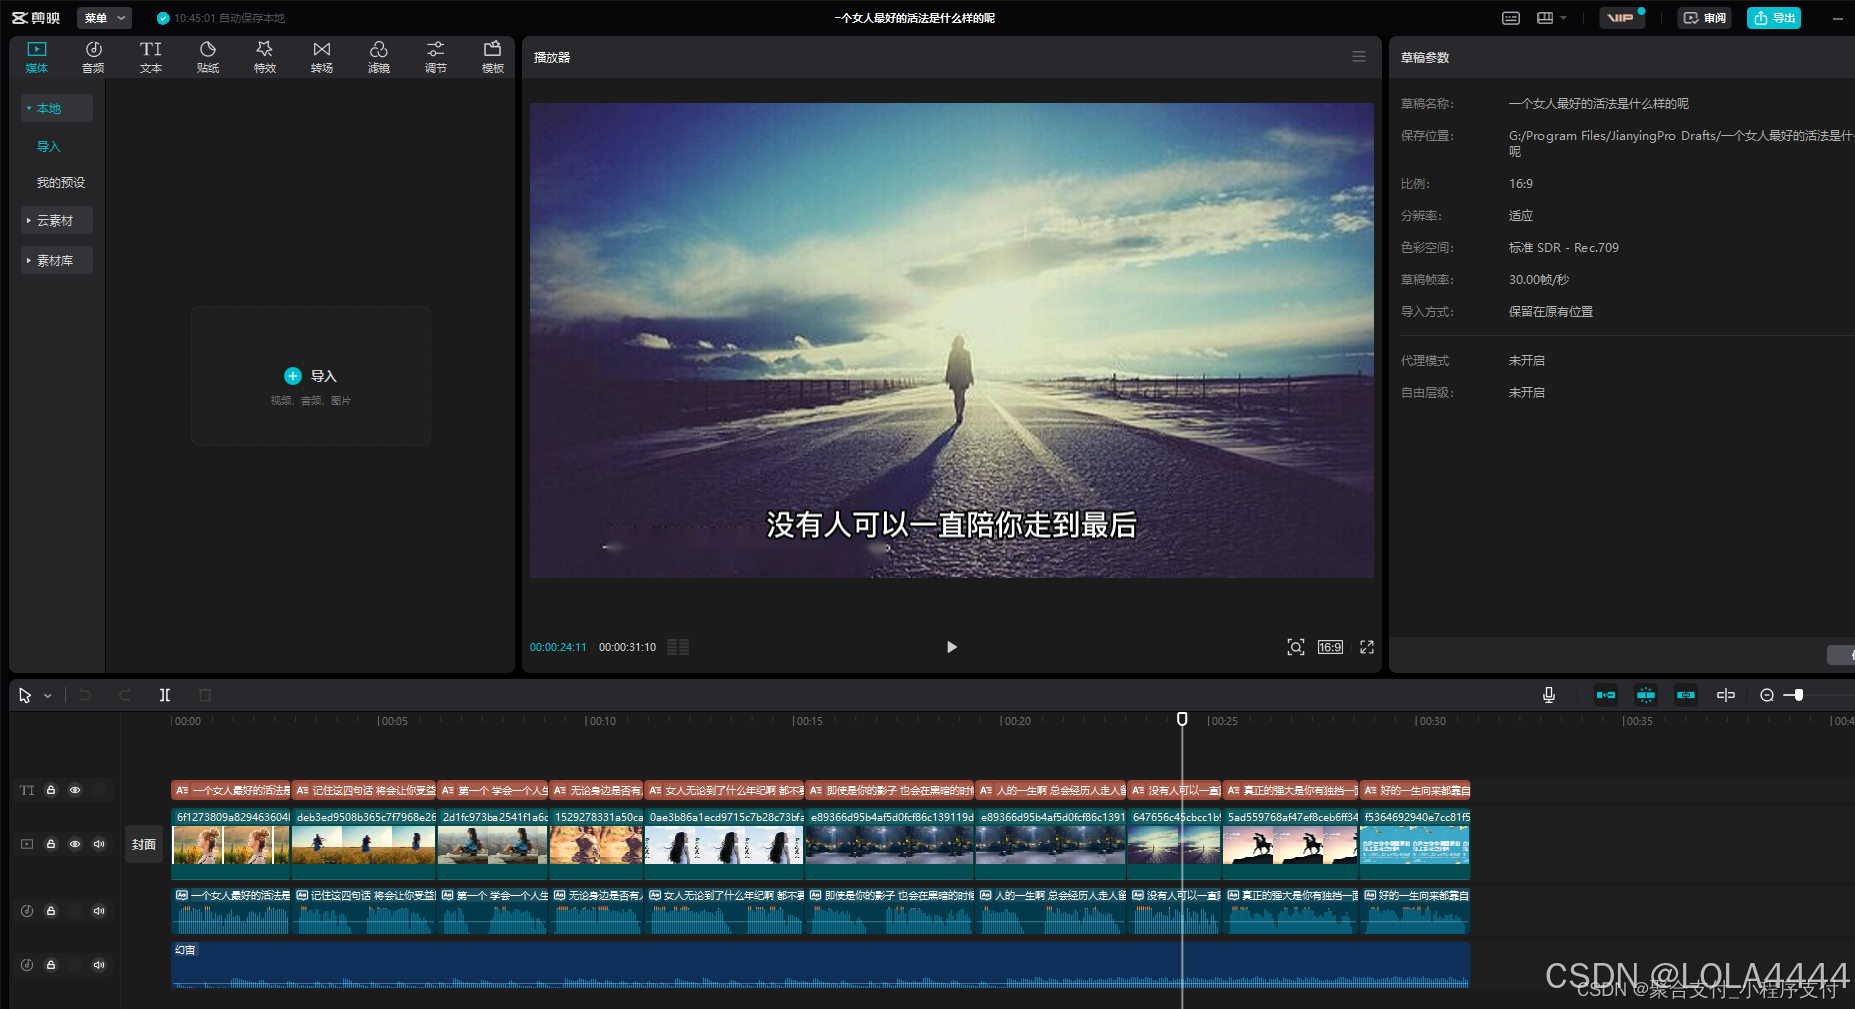This screenshot has height=1009, width=1855.
Task: Open the 调节 (Adjust) panel
Action: tap(436, 57)
